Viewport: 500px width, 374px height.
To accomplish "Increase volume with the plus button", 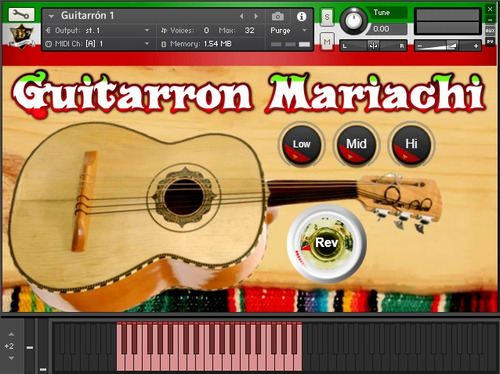I will (476, 46).
